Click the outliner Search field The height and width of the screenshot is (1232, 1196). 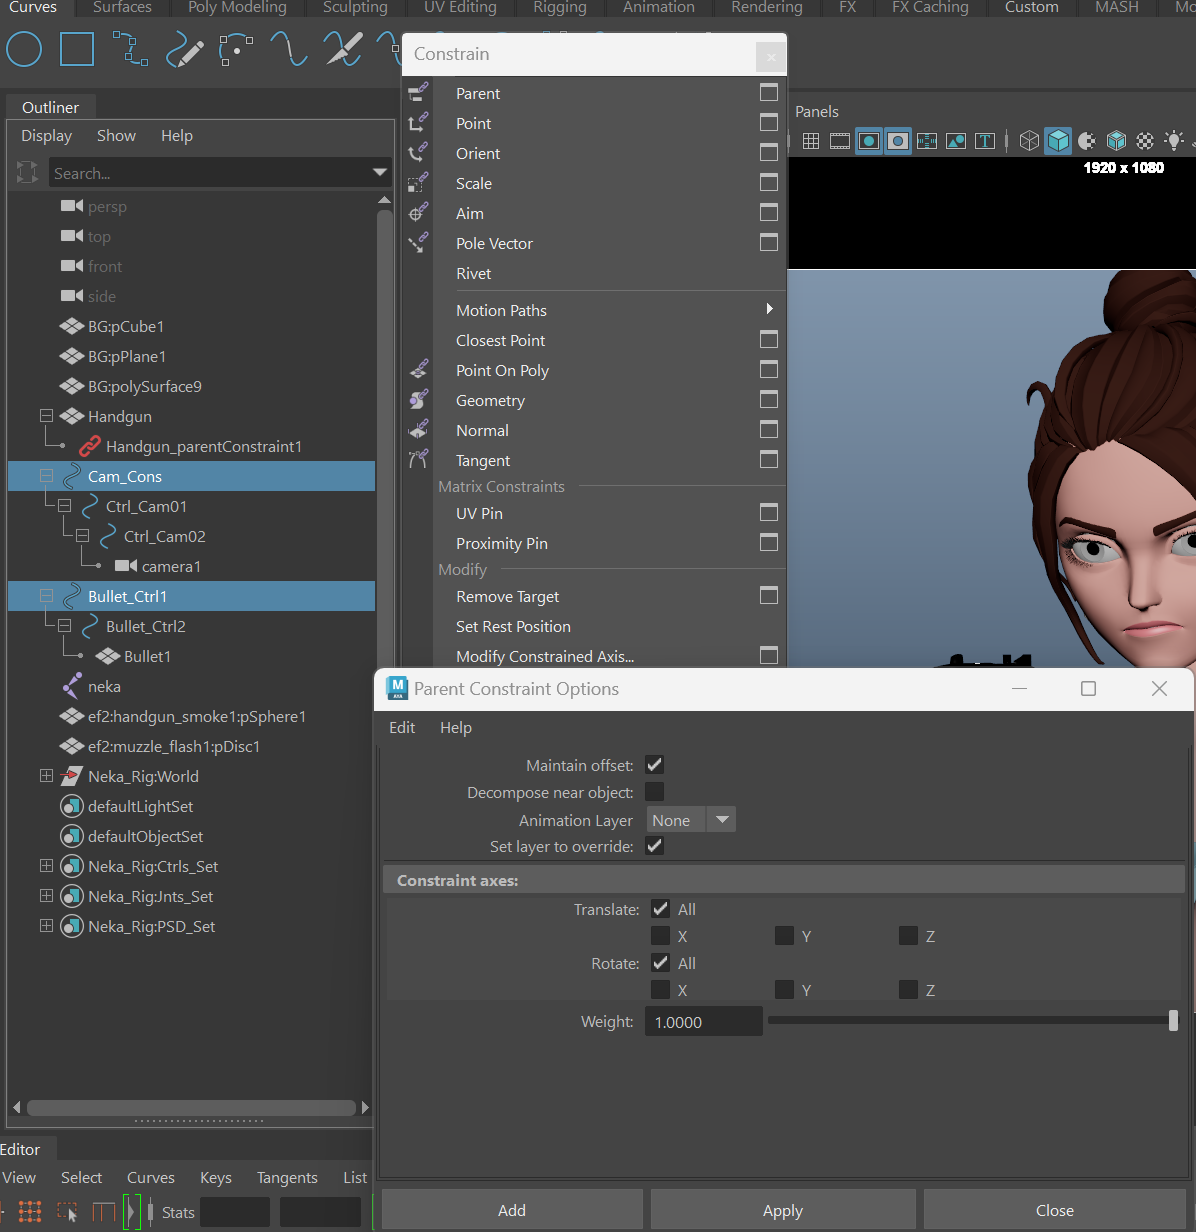click(208, 173)
